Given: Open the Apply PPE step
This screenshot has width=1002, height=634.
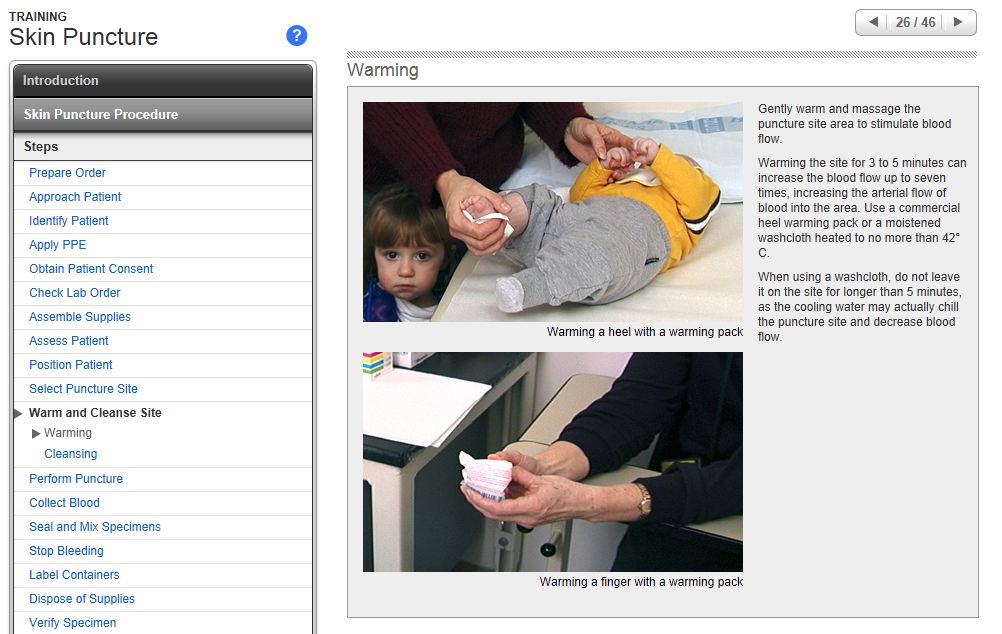Looking at the screenshot, I should pos(58,245).
